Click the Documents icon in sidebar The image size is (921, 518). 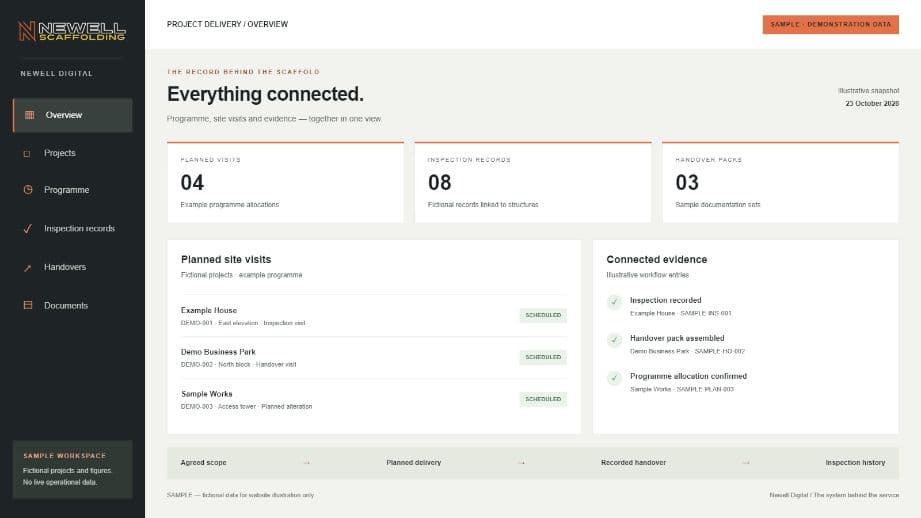(x=28, y=305)
